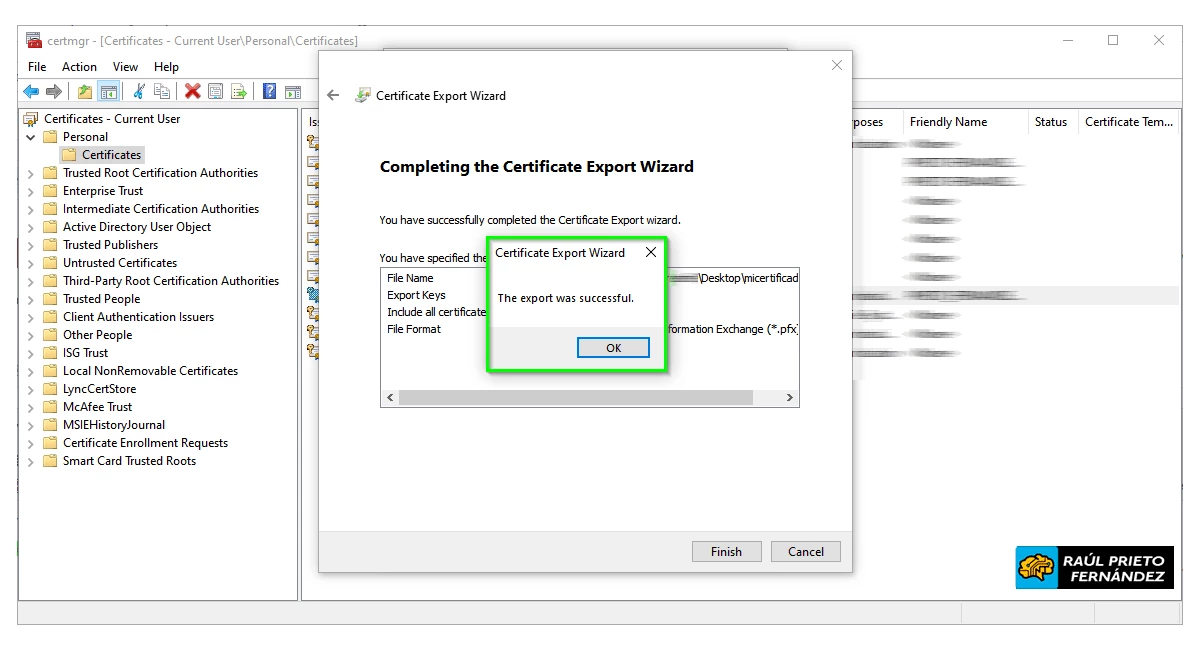Viewport: 1200px width, 650px height.
Task: Click the Delete (red X) toolbar icon
Action: (191, 91)
